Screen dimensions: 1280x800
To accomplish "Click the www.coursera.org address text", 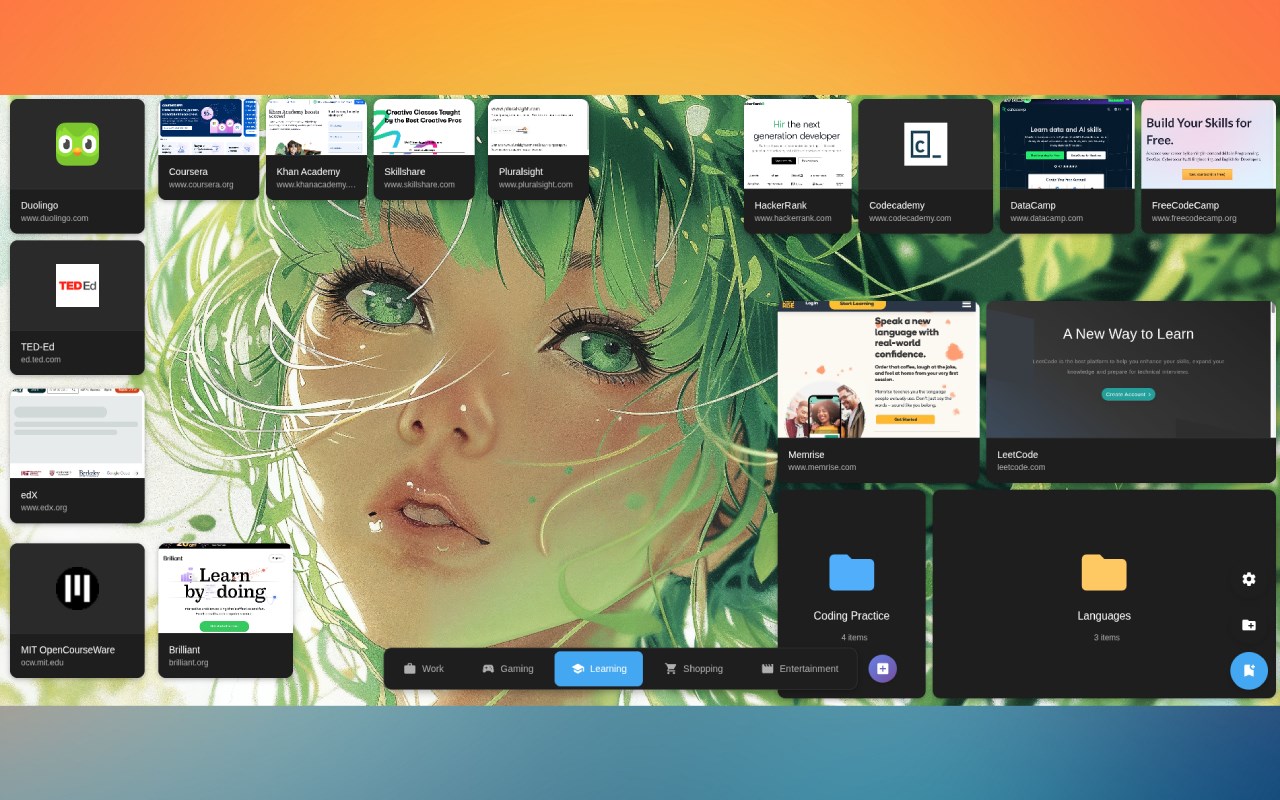I will click(201, 184).
